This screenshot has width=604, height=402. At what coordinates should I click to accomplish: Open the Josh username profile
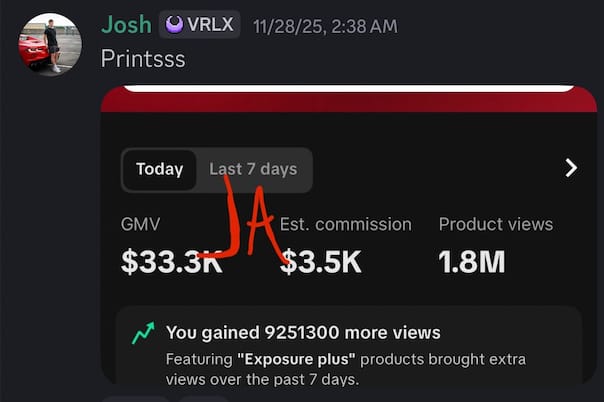click(x=126, y=24)
